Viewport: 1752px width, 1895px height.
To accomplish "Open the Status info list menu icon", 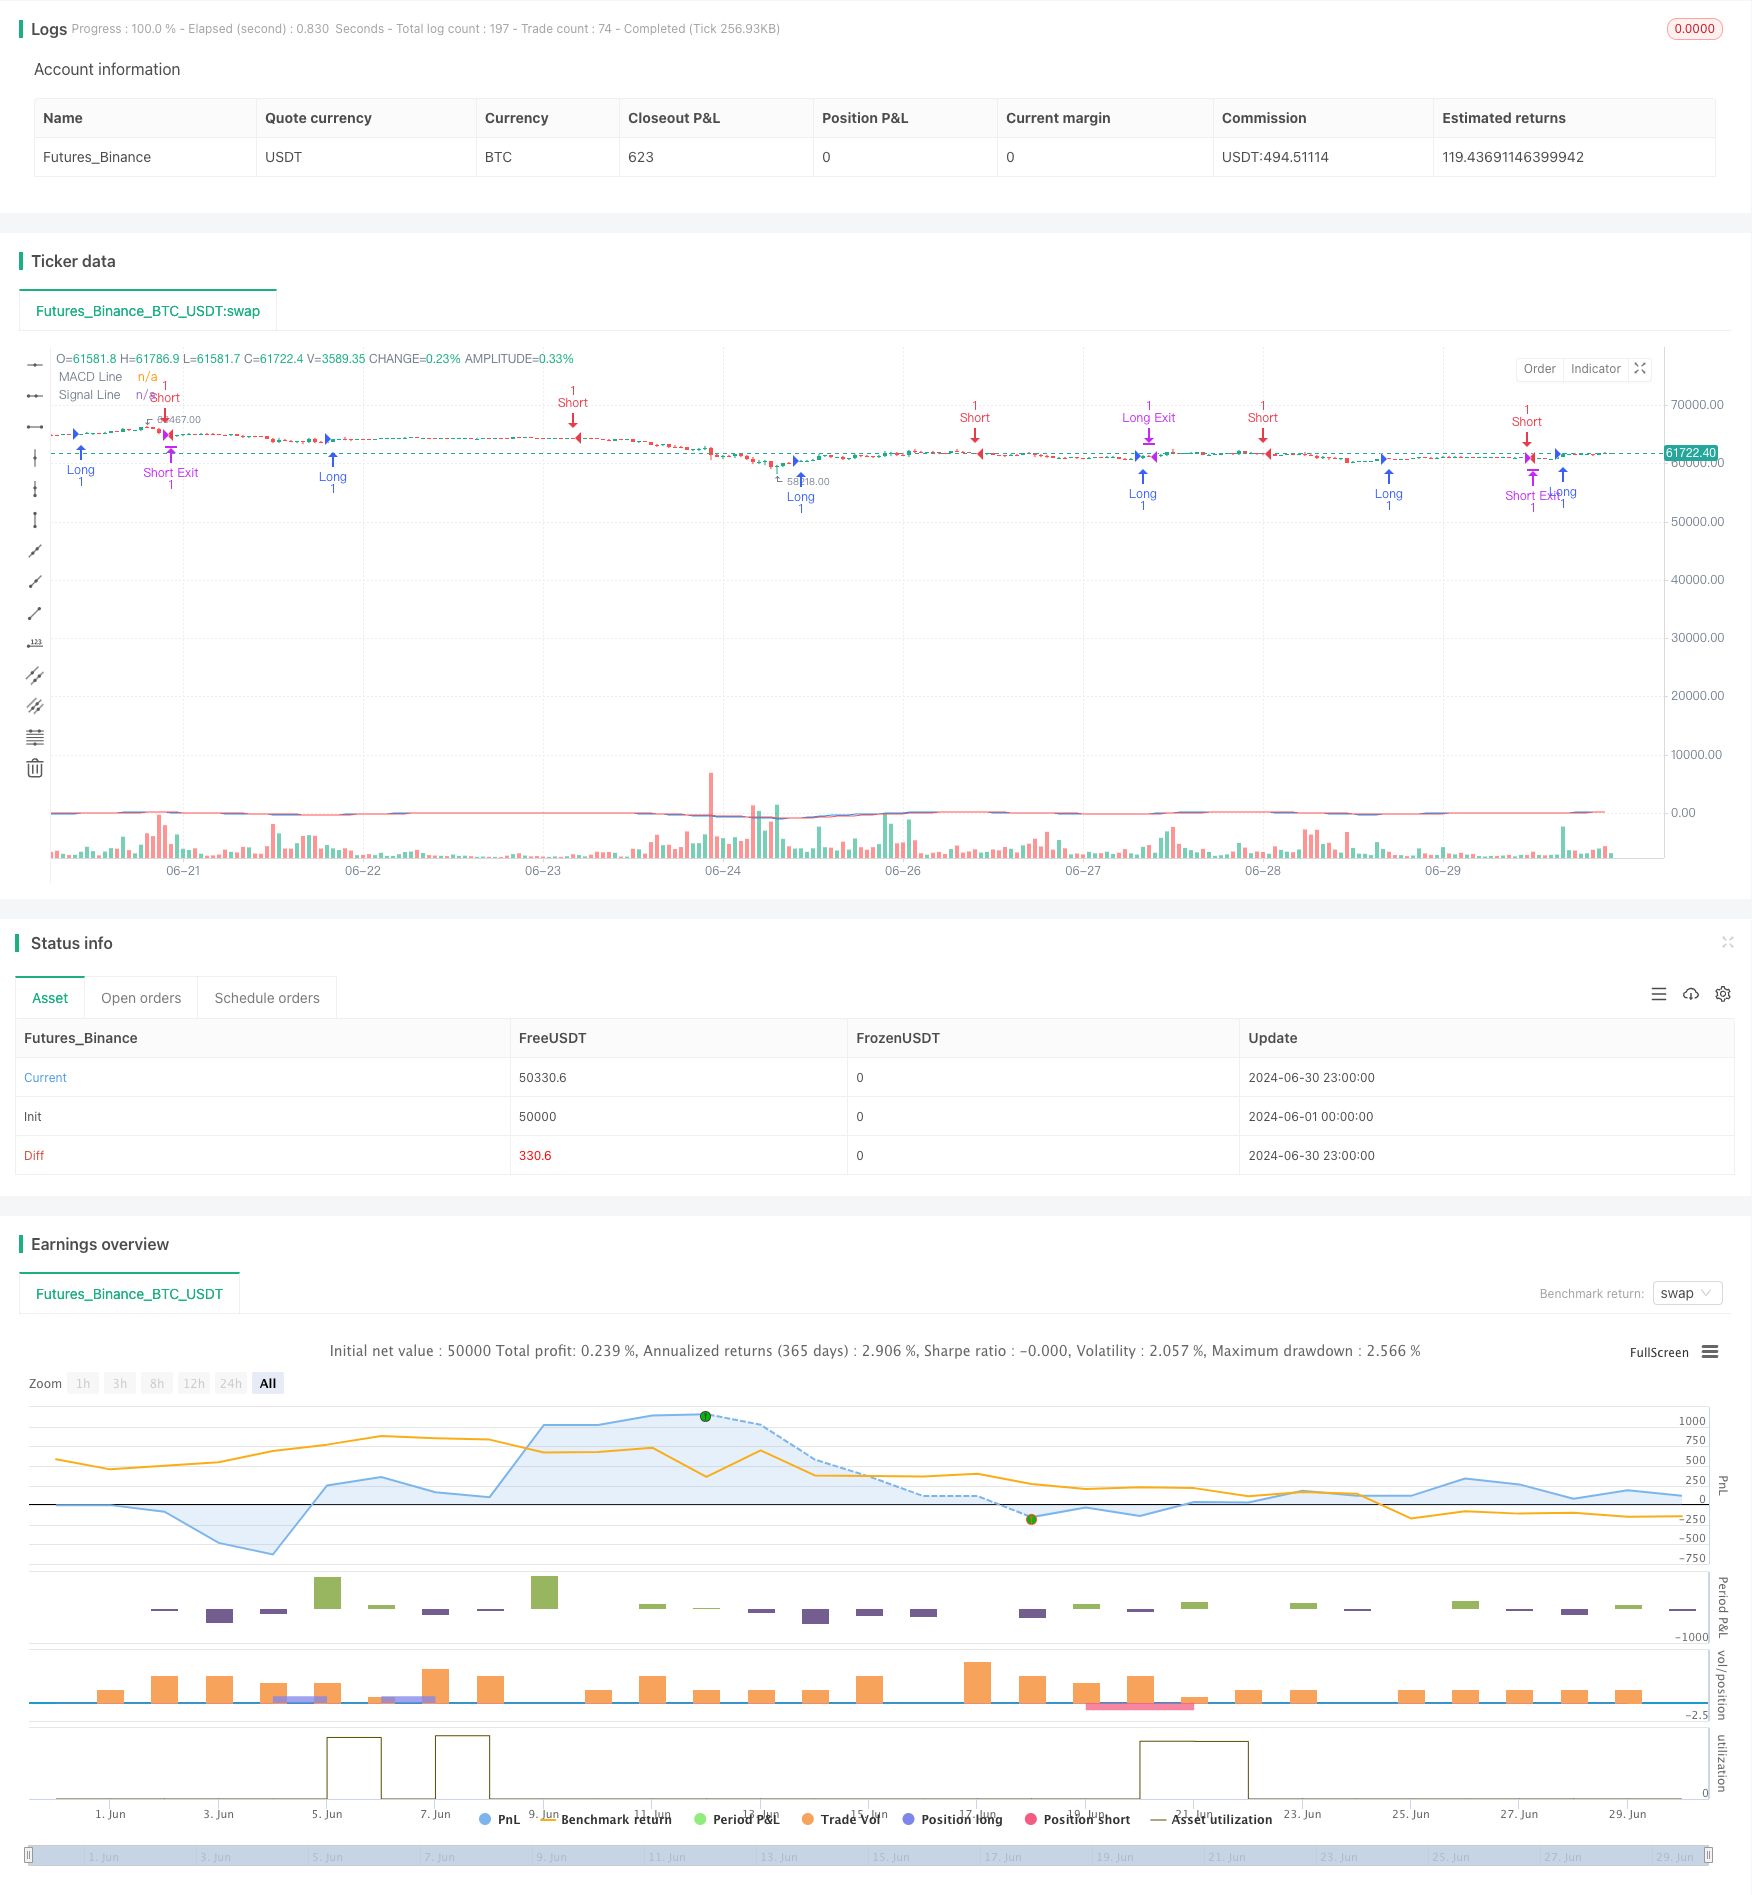I will click(x=1659, y=994).
